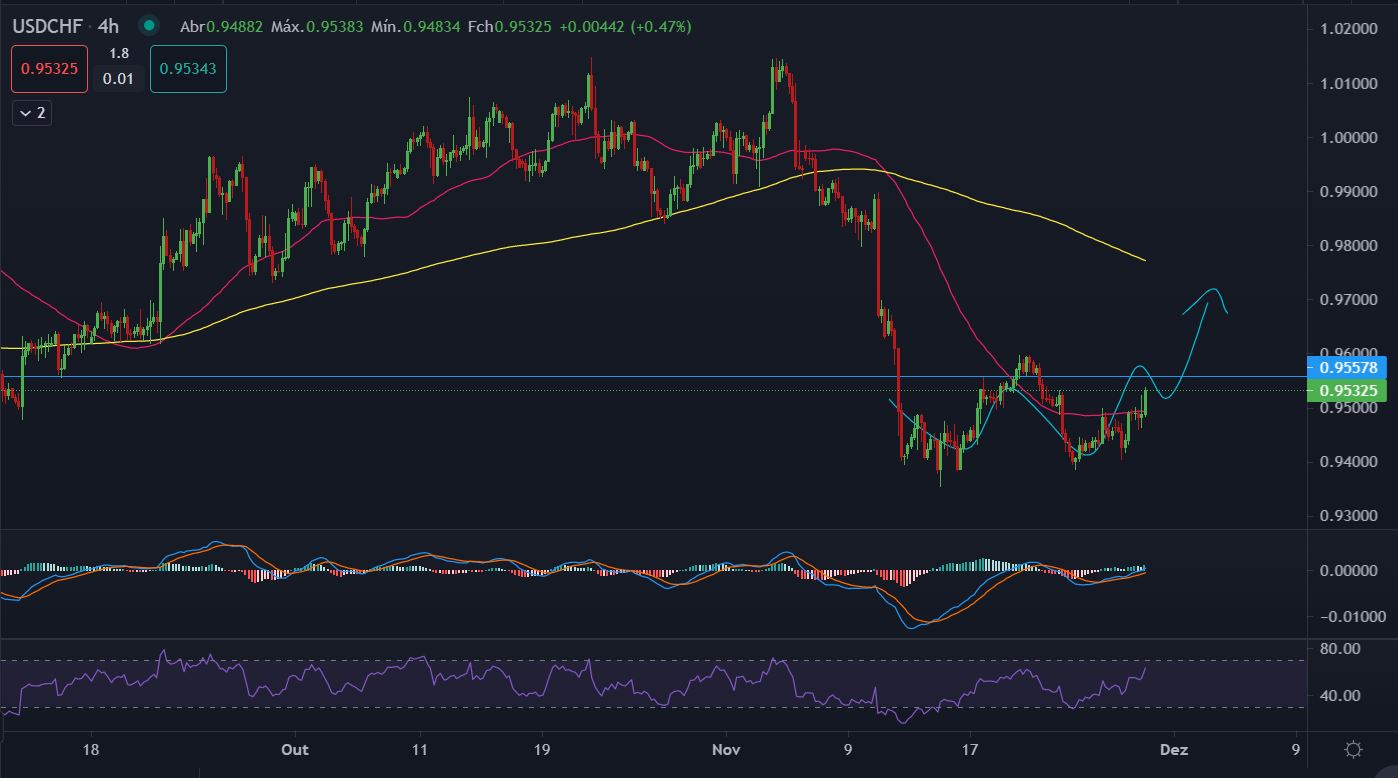This screenshot has height=778, width=1398.
Task: Click the 4h interval label
Action: point(108,26)
